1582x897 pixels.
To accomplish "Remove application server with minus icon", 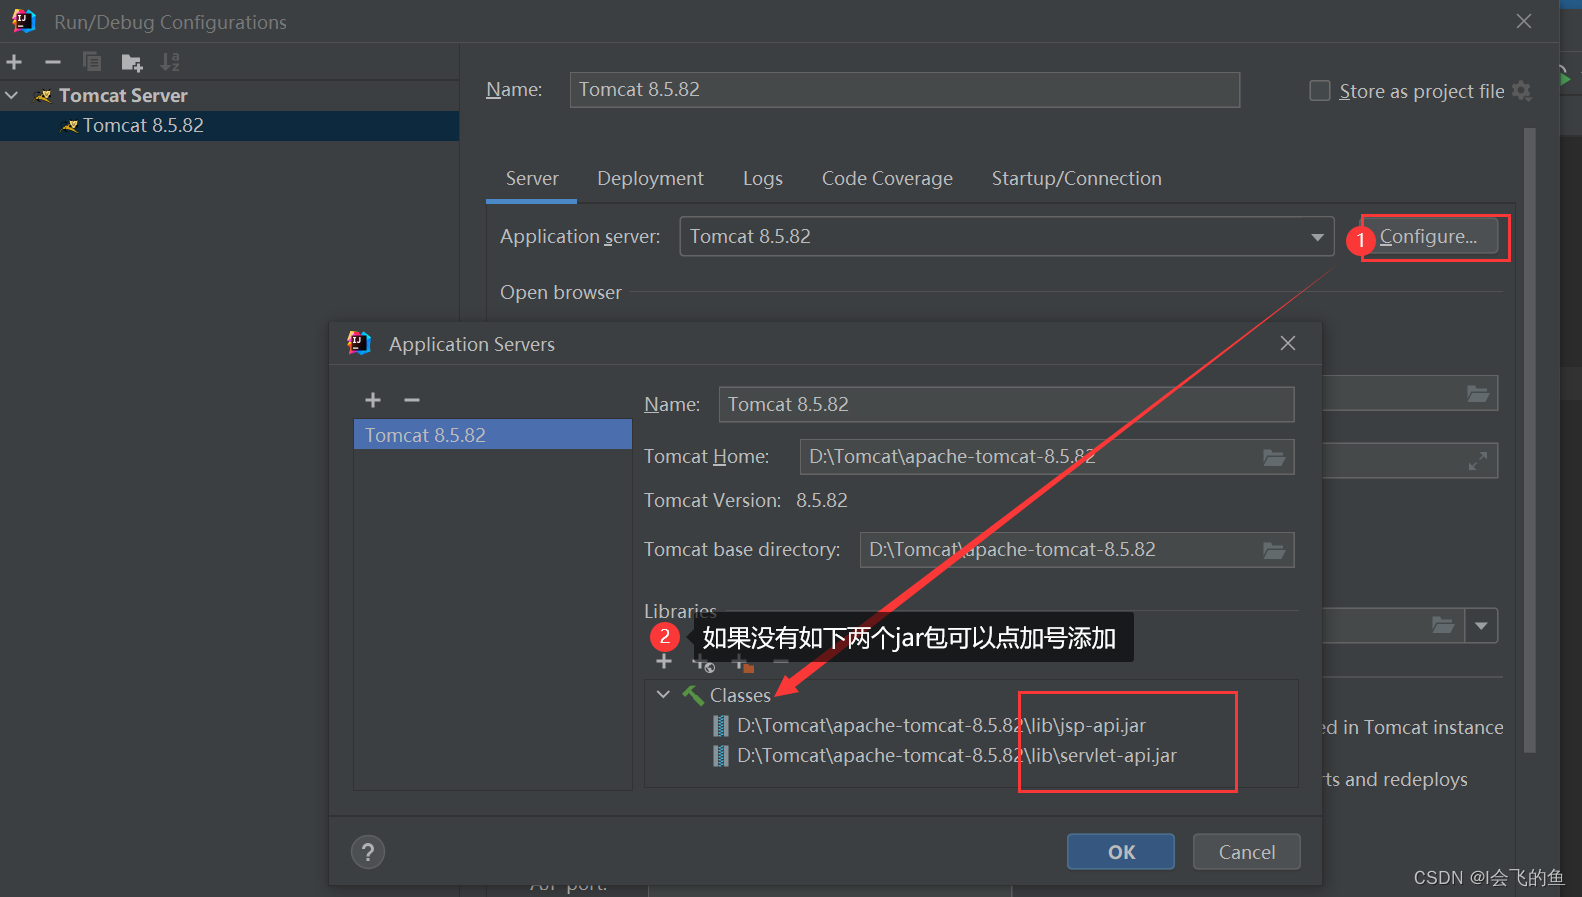I will pyautogui.click(x=412, y=400).
